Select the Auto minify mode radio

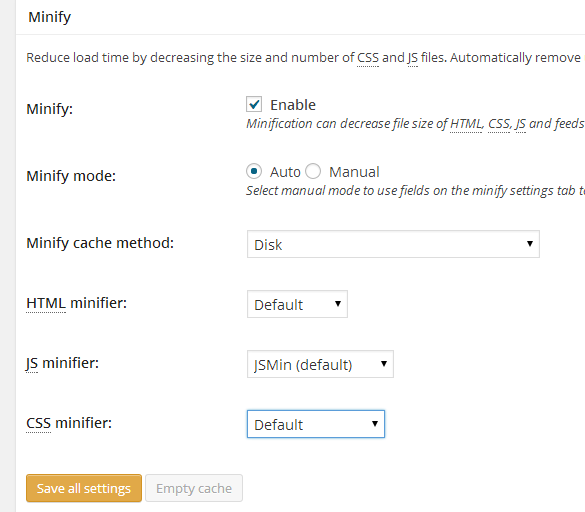[x=254, y=171]
